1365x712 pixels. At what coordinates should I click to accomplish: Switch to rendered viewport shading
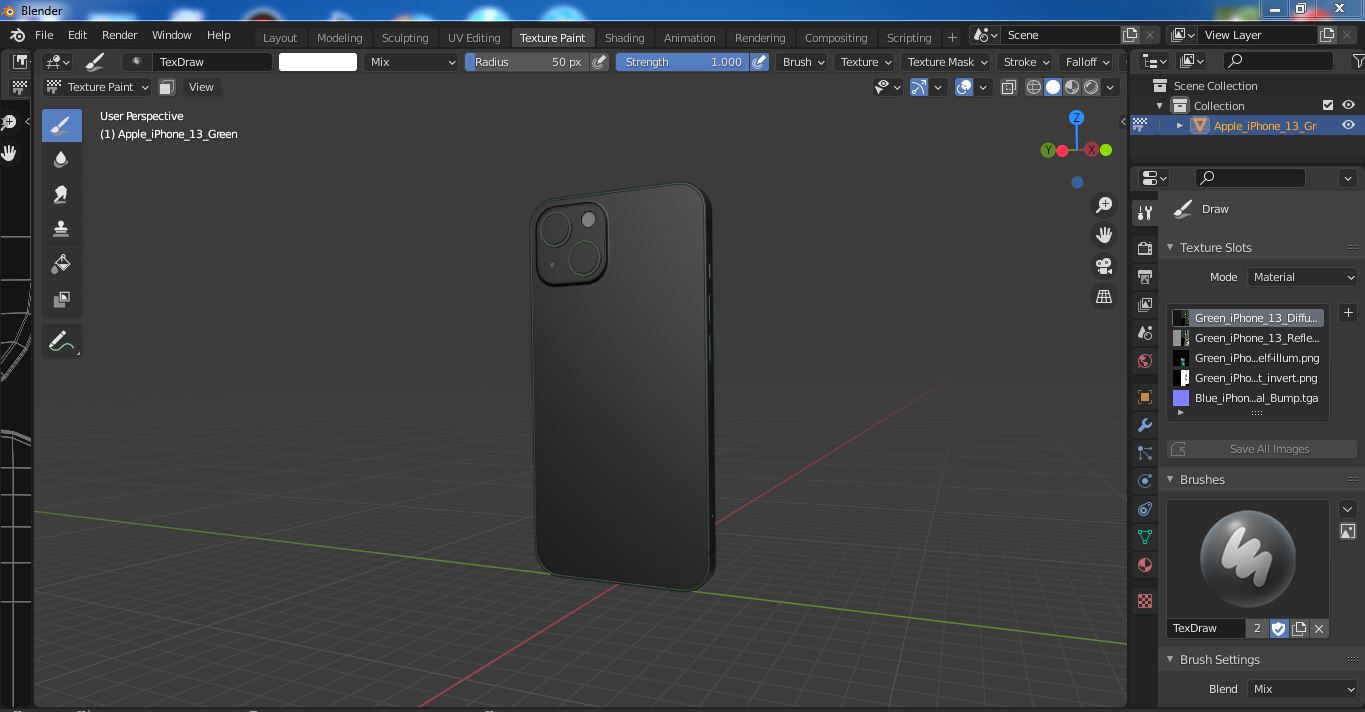click(x=1091, y=87)
